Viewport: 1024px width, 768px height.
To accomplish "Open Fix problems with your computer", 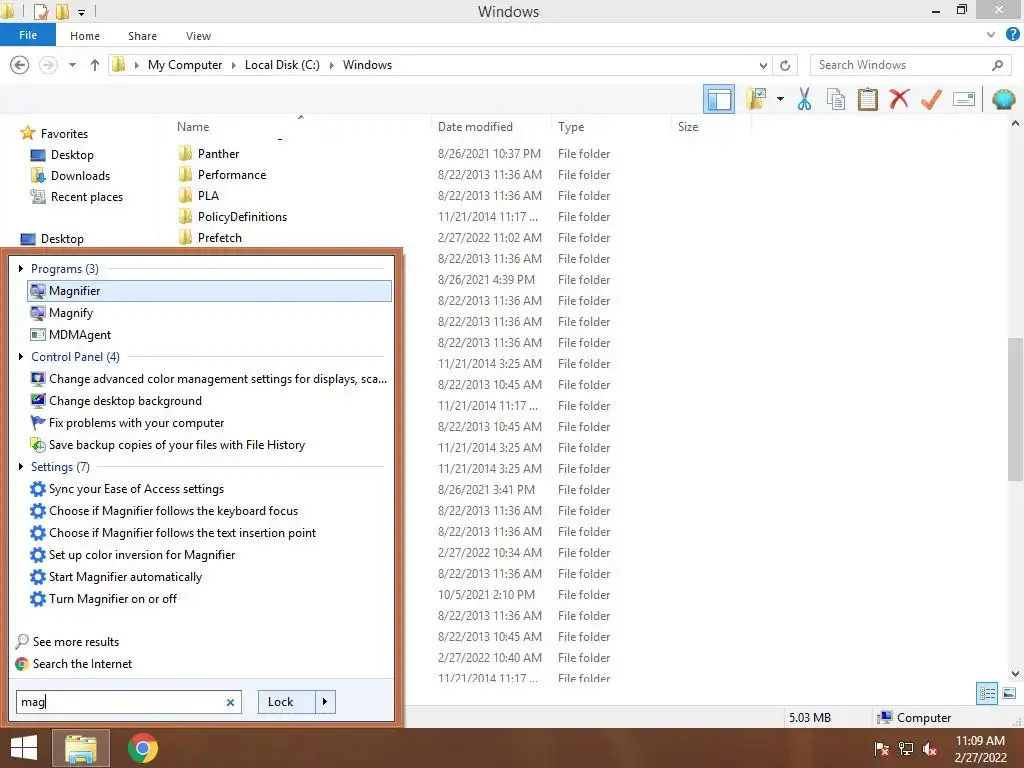I will (x=136, y=423).
